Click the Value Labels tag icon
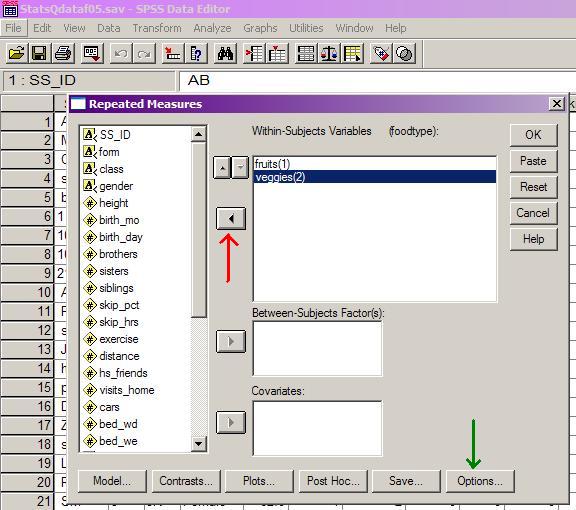576x510 pixels. click(381, 54)
